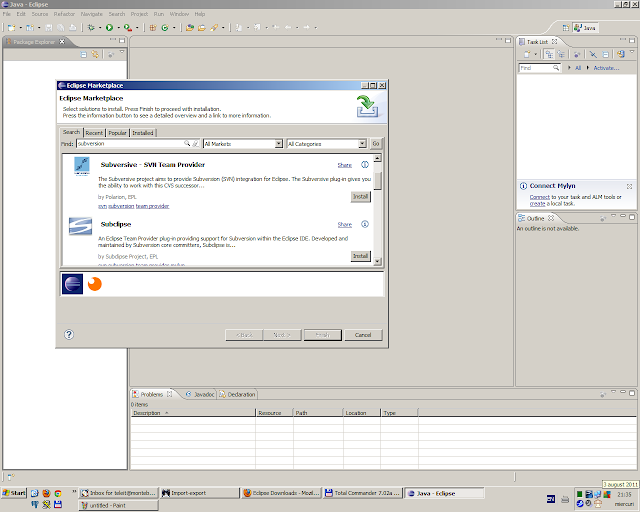Switch to the Recent tab in Marketplace
The height and width of the screenshot is (512, 640).
94,133
